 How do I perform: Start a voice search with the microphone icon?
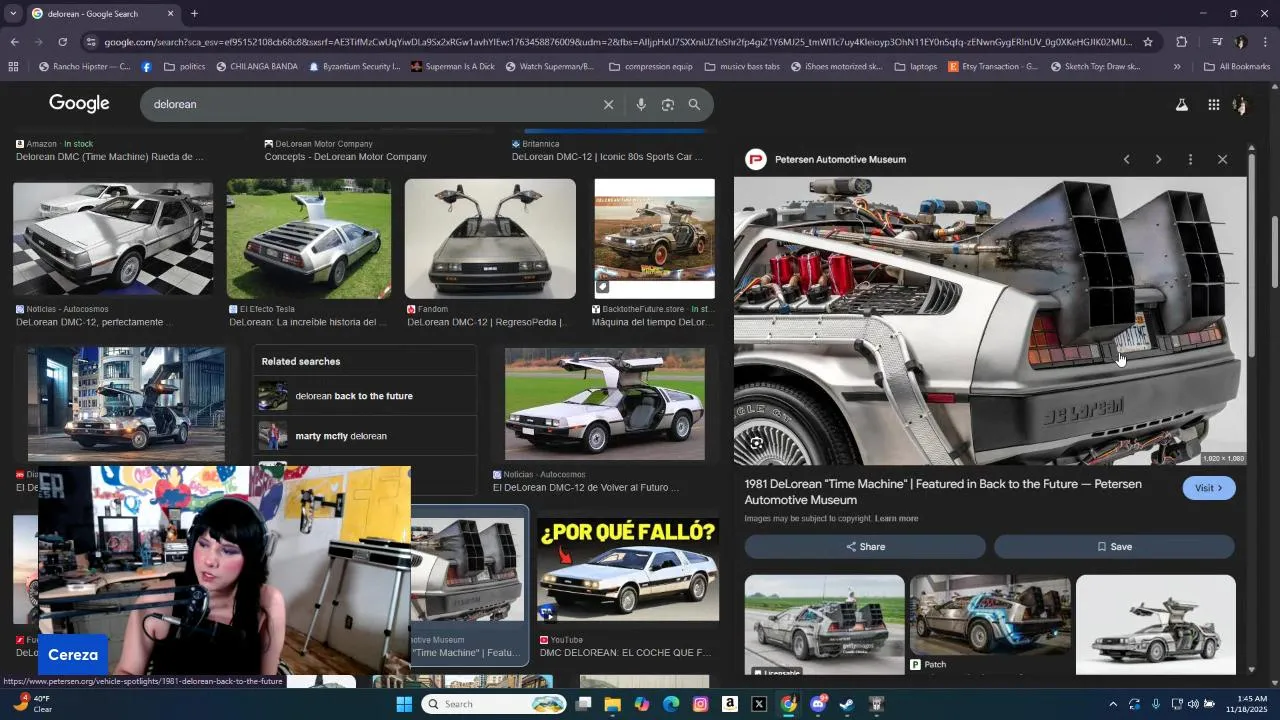pos(641,104)
